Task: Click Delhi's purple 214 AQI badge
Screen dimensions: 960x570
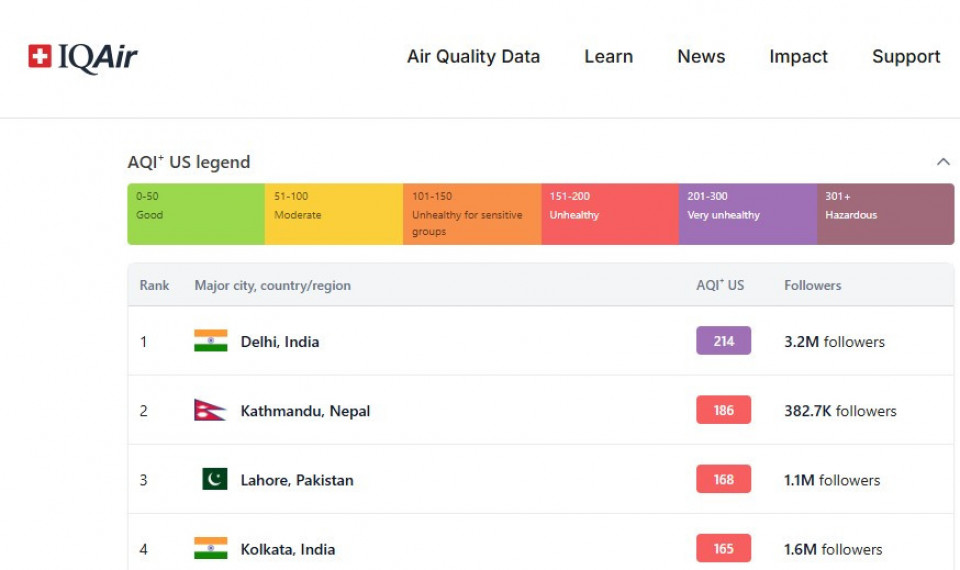Action: [723, 341]
